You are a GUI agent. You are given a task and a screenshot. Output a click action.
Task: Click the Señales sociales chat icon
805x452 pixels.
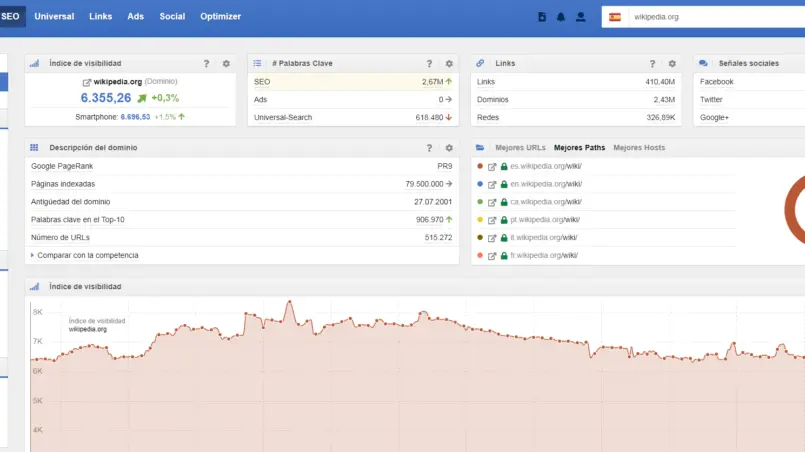(703, 63)
